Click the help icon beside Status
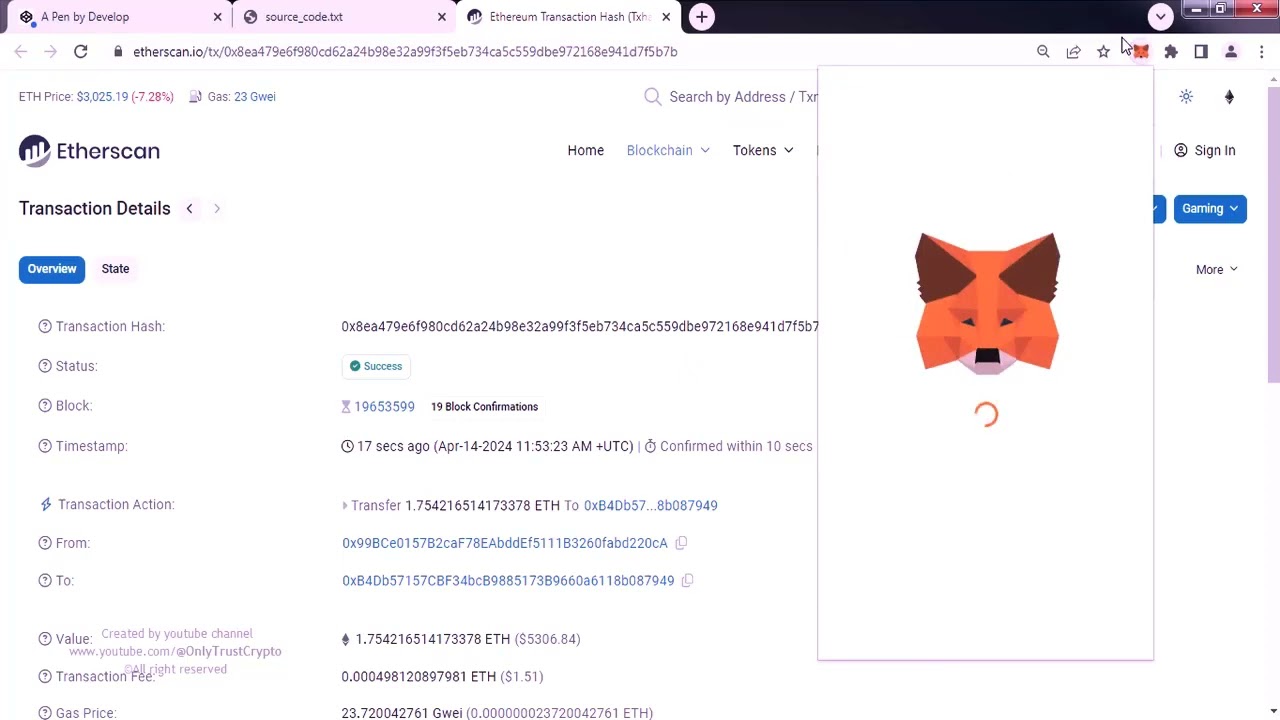Image resolution: width=1280 pixels, height=720 pixels. tap(45, 366)
